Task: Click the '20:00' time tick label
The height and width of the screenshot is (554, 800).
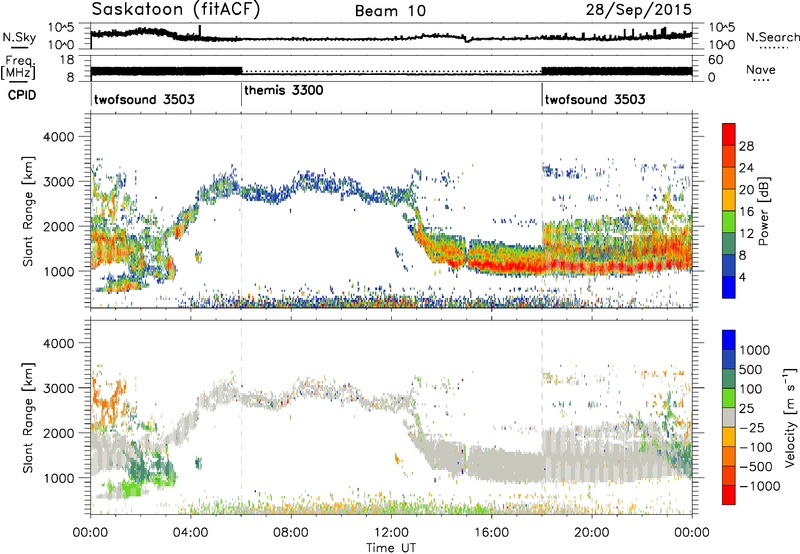Action: pos(591,533)
